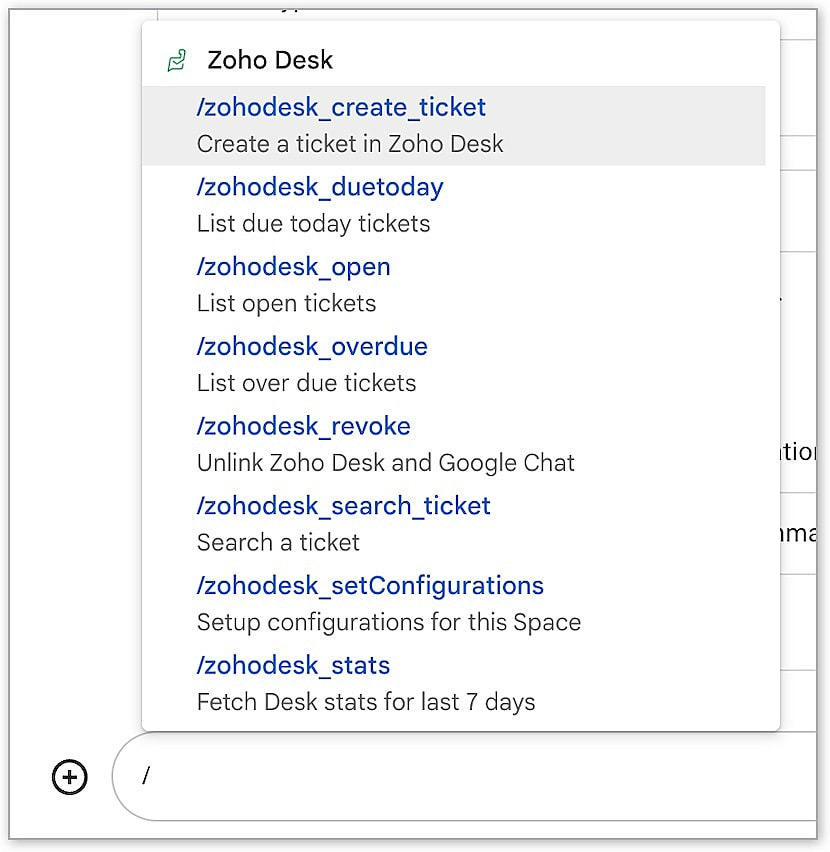Click the Zoho Desk header label
The width and height of the screenshot is (830, 852).
(270, 60)
